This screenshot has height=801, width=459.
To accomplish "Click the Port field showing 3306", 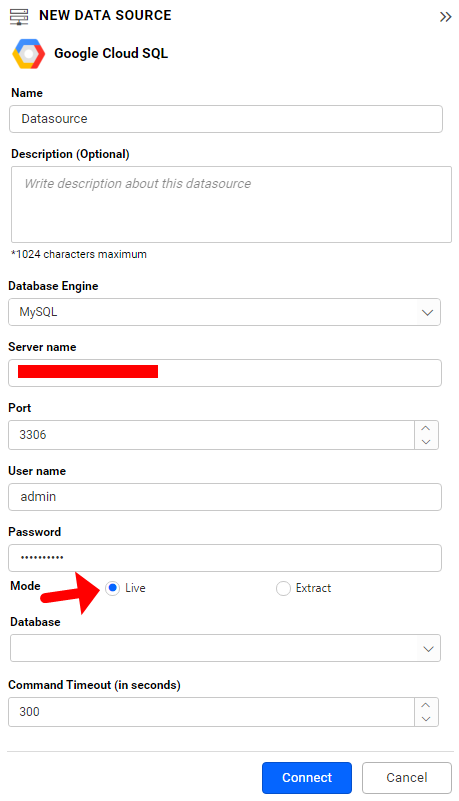I will (211, 435).
